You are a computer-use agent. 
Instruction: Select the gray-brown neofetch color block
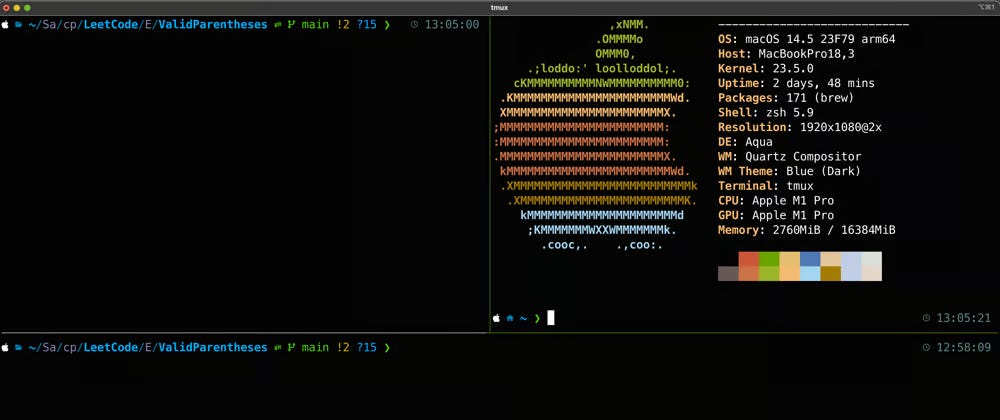tap(728, 273)
